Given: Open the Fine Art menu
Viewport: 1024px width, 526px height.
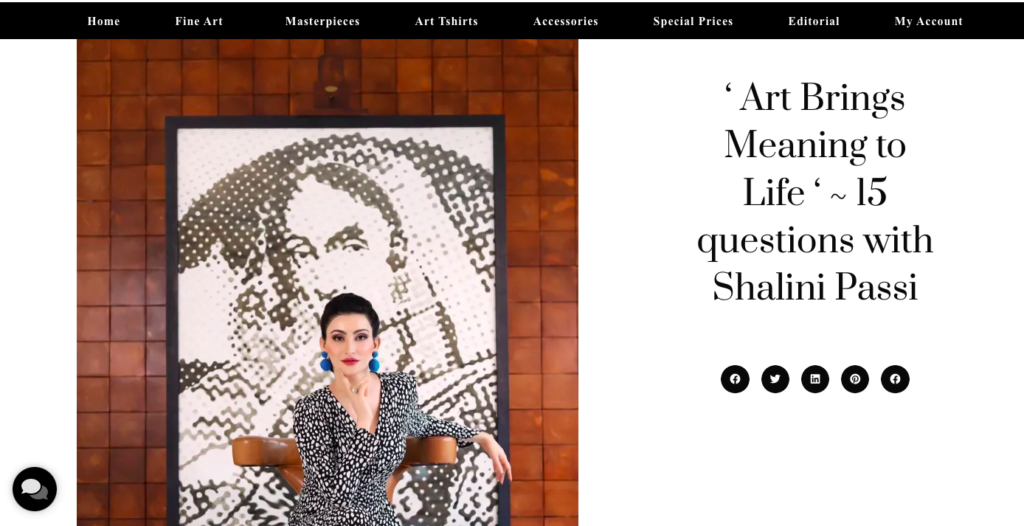Looking at the screenshot, I should click(x=199, y=21).
